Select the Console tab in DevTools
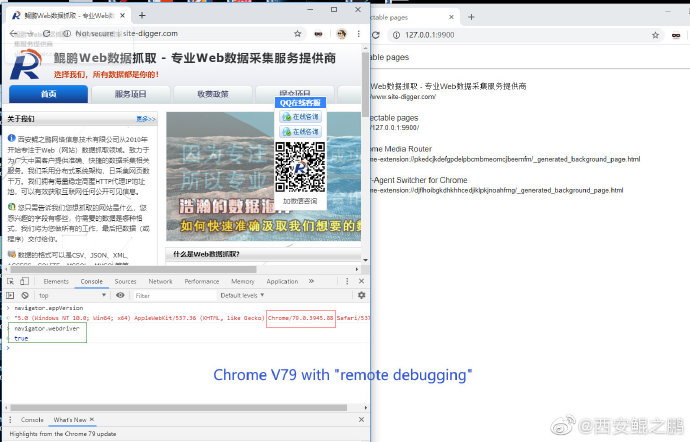Screen dimensions: 690x442 pyautogui.click(x=92, y=281)
